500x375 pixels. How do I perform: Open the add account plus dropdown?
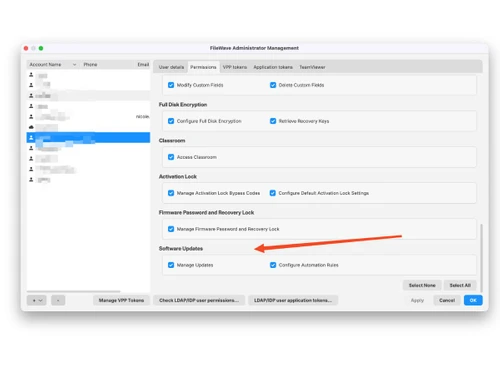coord(37,300)
